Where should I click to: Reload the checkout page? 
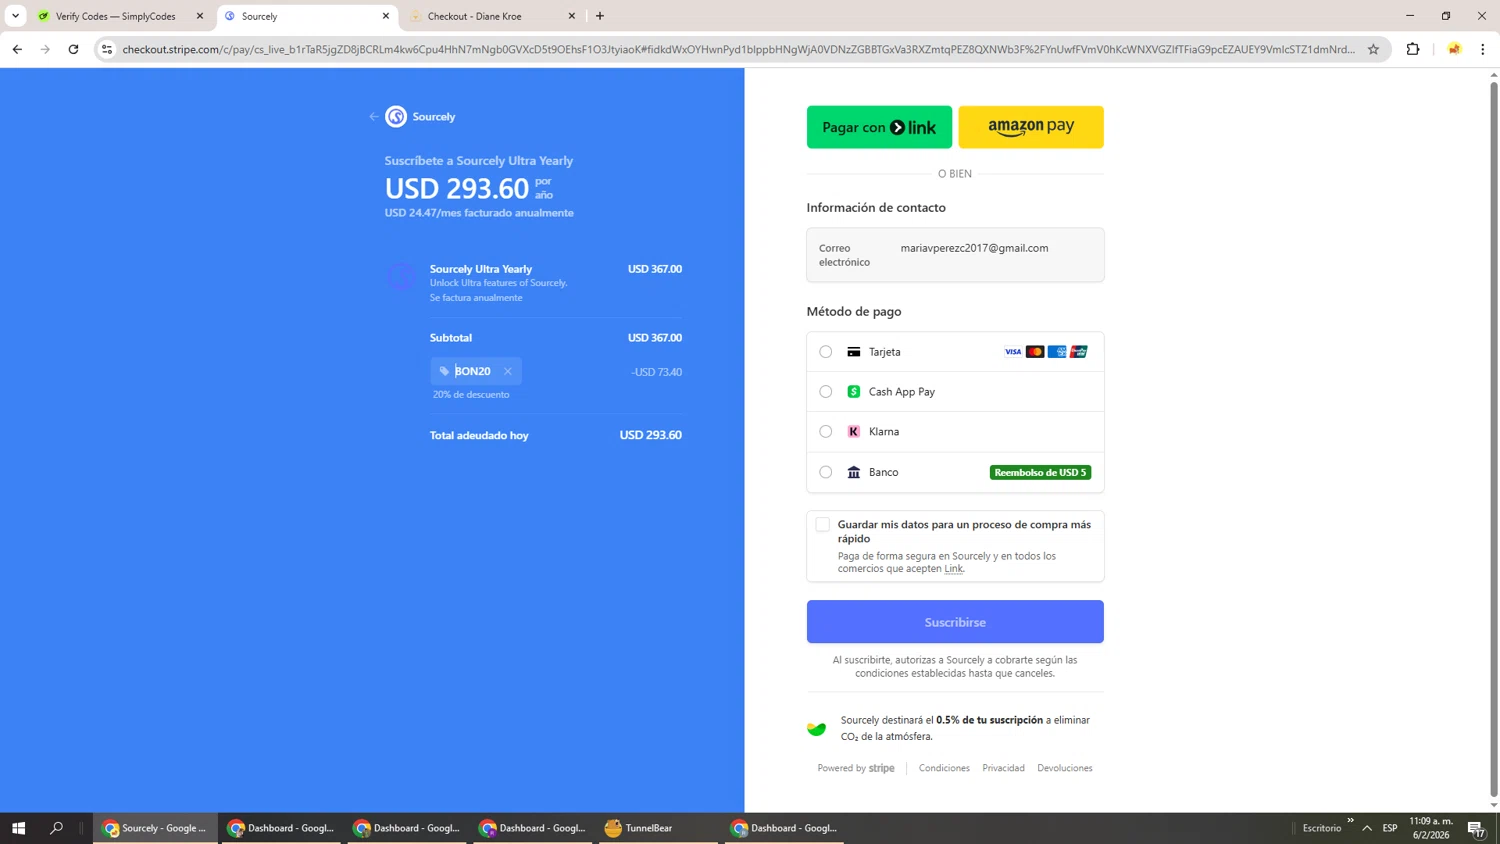[73, 49]
